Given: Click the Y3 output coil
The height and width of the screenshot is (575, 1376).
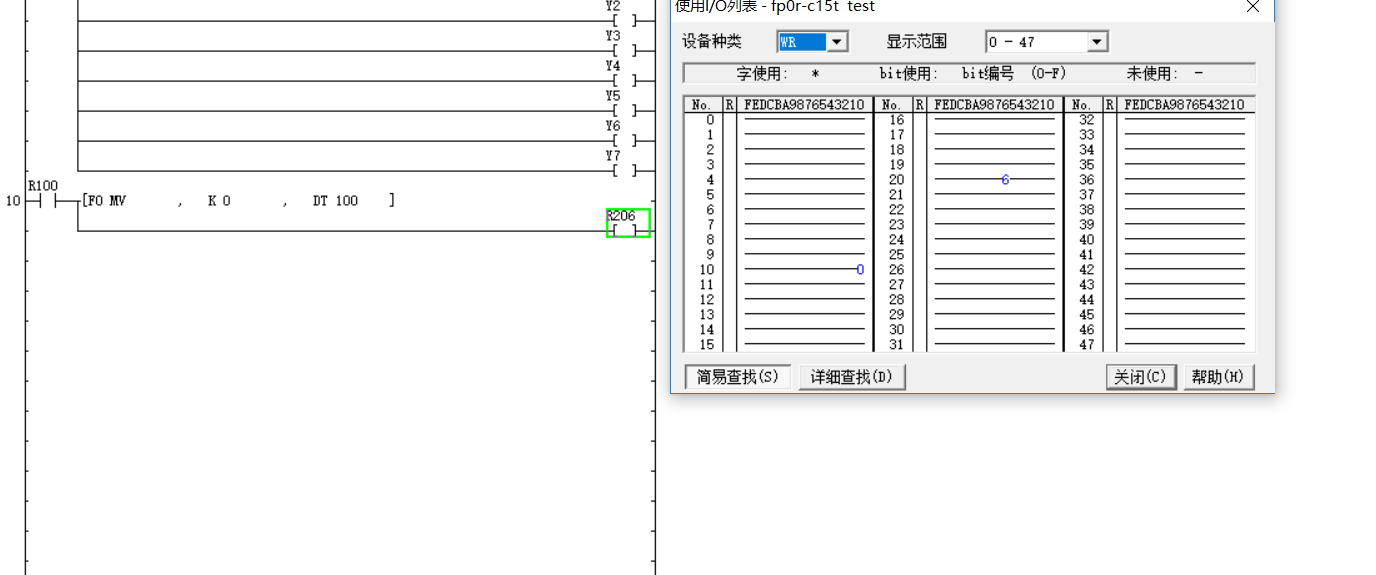Looking at the screenshot, I should (x=626, y=49).
